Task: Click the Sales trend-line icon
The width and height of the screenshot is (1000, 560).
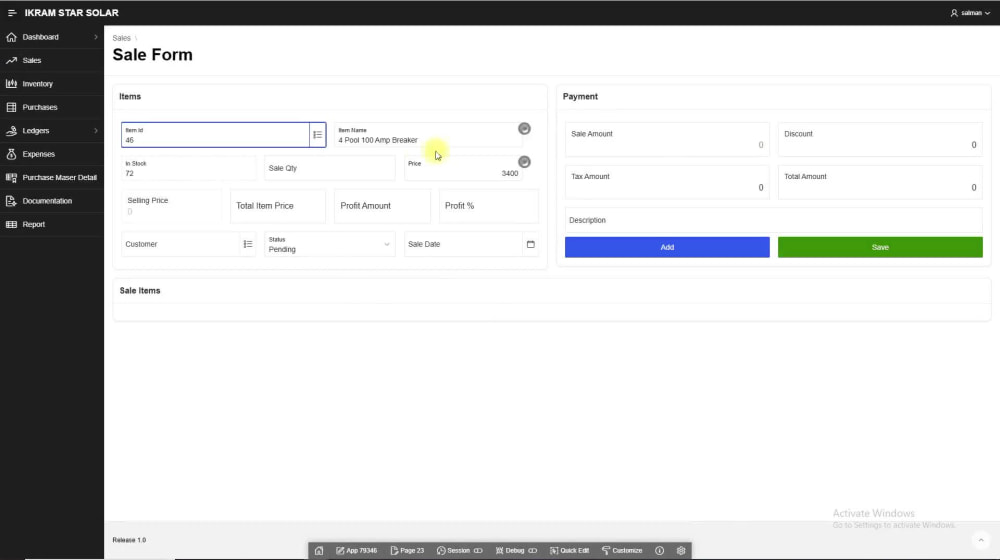Action: click(11, 61)
